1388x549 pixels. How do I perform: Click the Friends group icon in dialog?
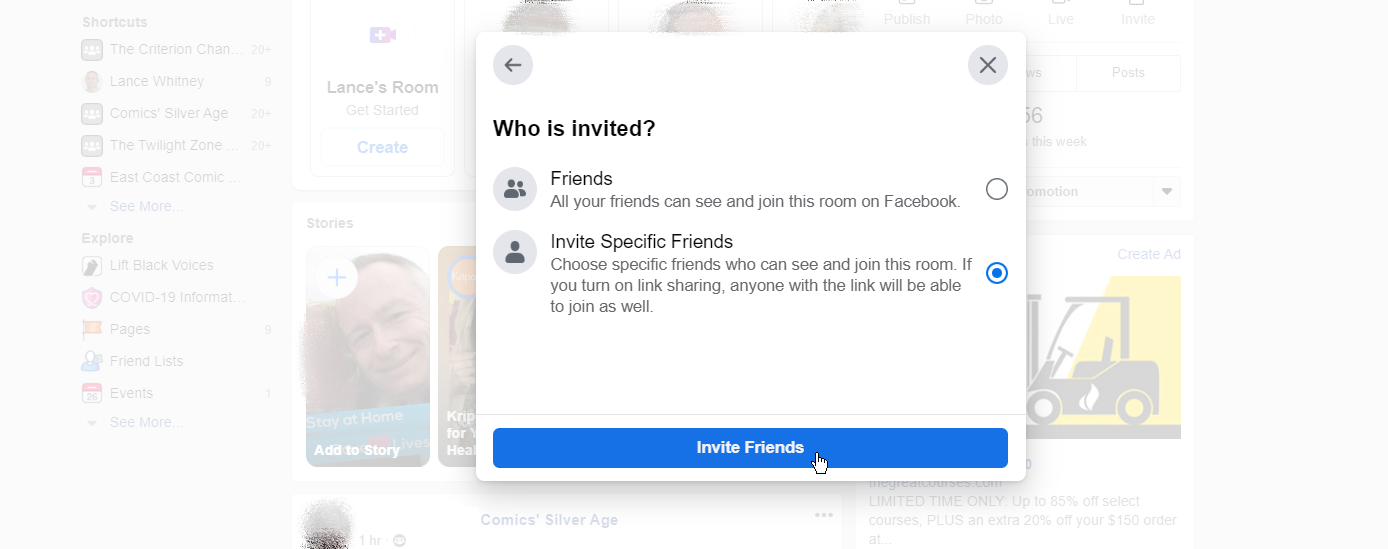click(515, 189)
